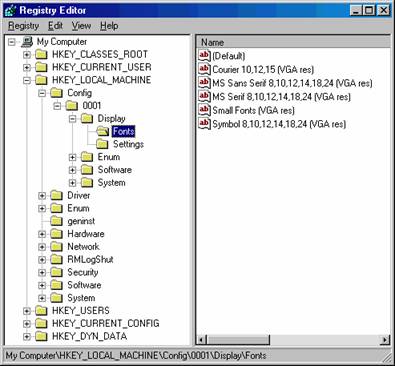Click the HKEY_LOCAL_MACHINE folder icon

41,80
